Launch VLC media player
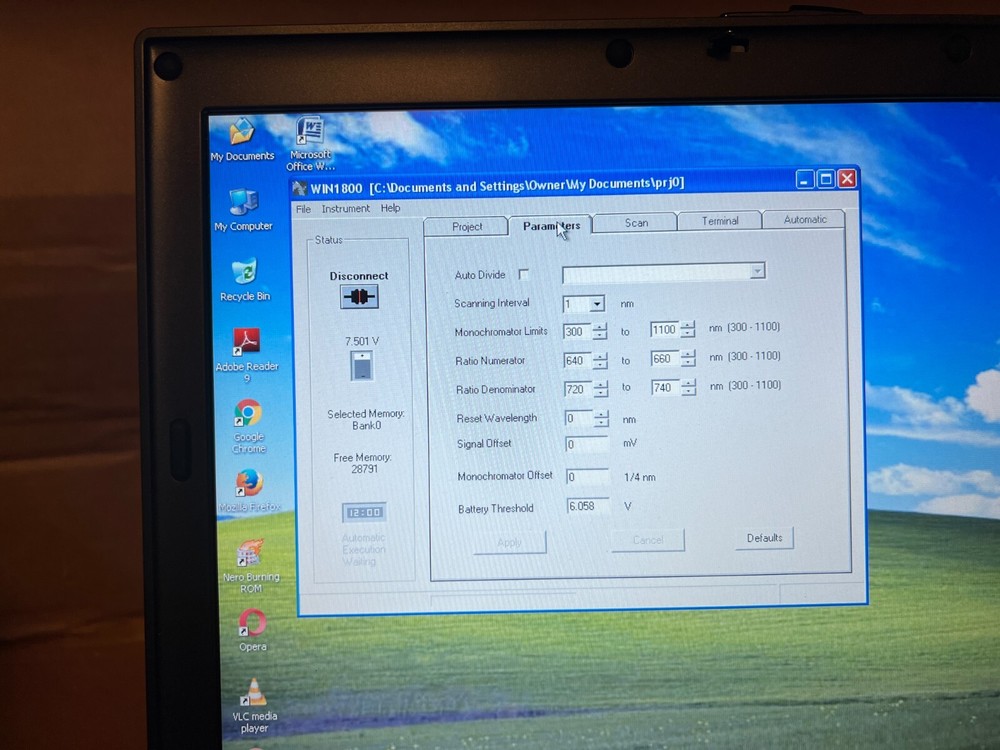Image resolution: width=1000 pixels, height=750 pixels. click(255, 692)
